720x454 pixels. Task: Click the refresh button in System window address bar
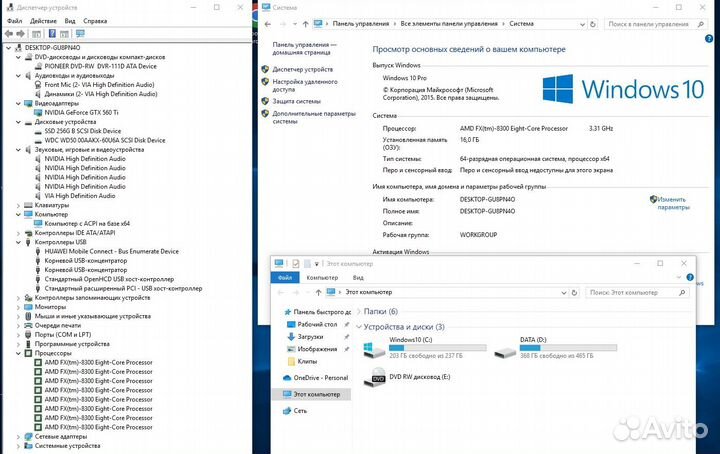[x=593, y=24]
